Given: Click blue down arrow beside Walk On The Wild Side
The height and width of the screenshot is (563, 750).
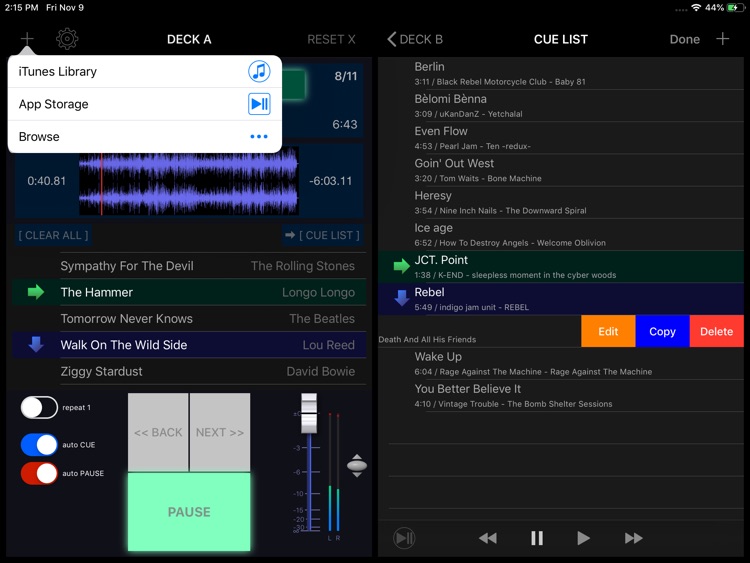Looking at the screenshot, I should click(36, 343).
